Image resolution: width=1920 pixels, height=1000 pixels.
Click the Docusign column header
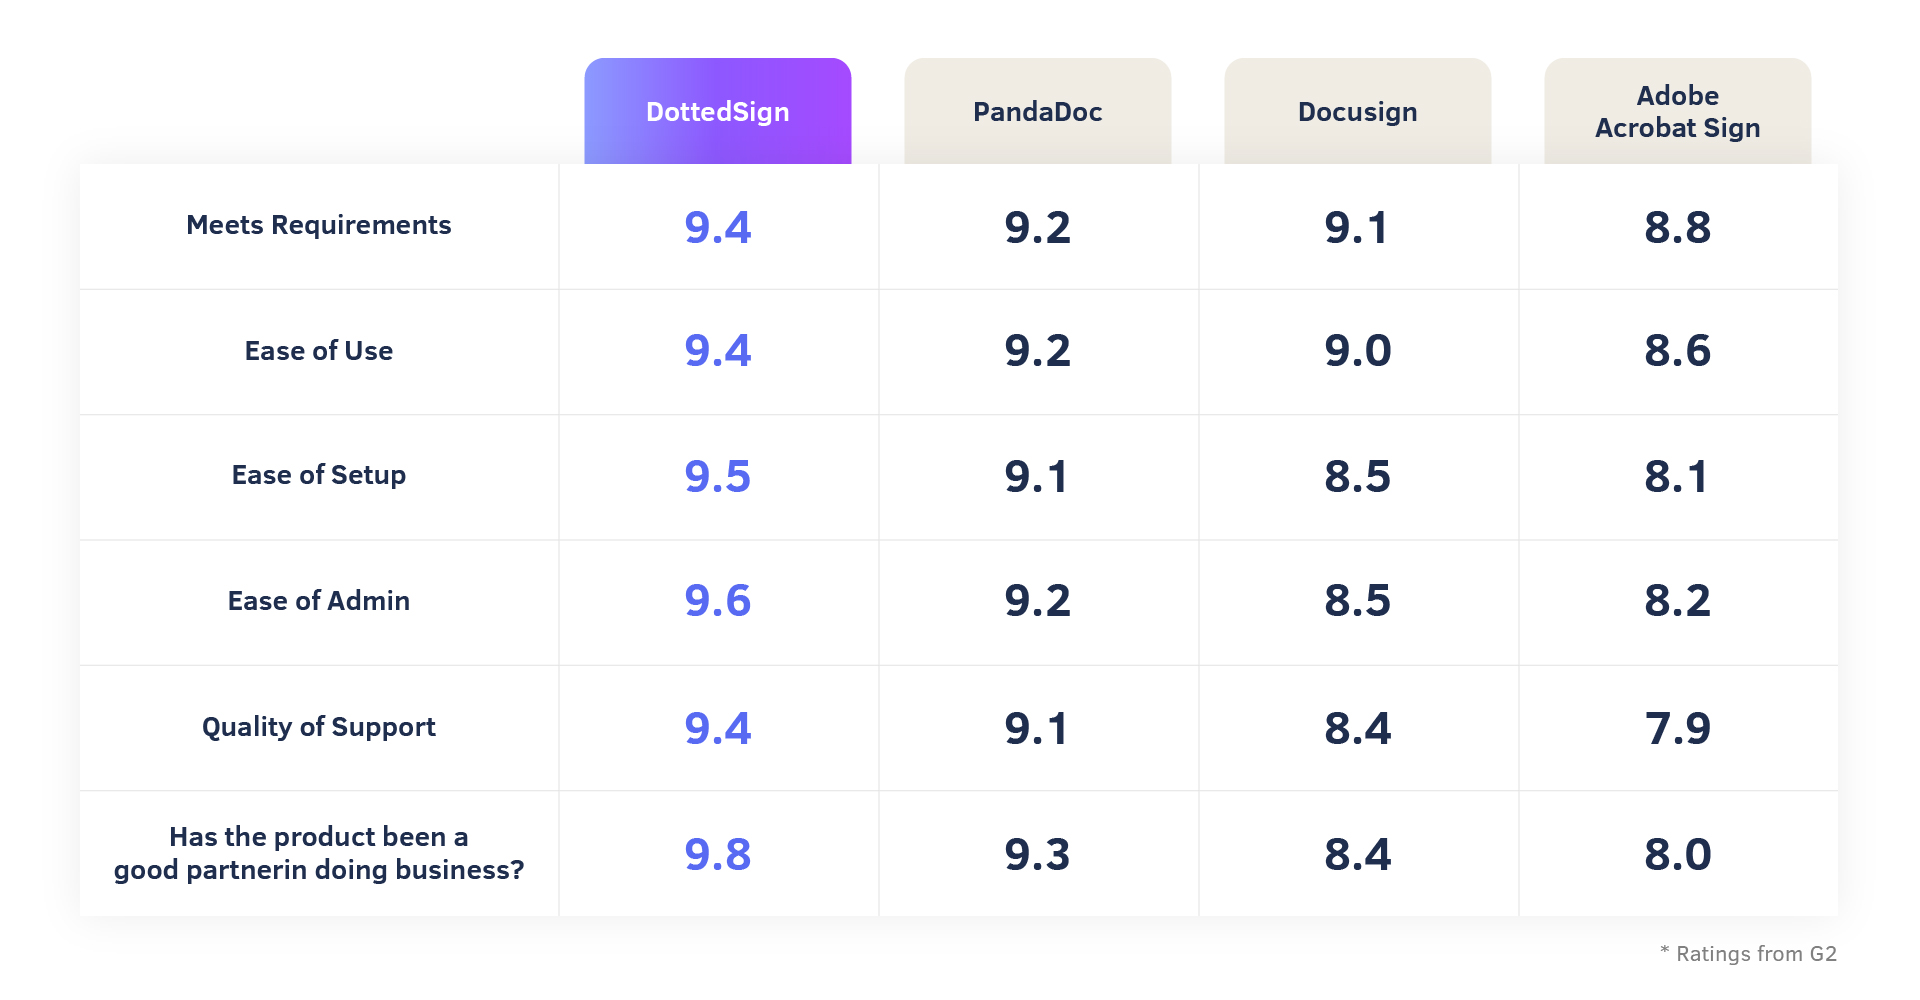pyautogui.click(x=1358, y=111)
